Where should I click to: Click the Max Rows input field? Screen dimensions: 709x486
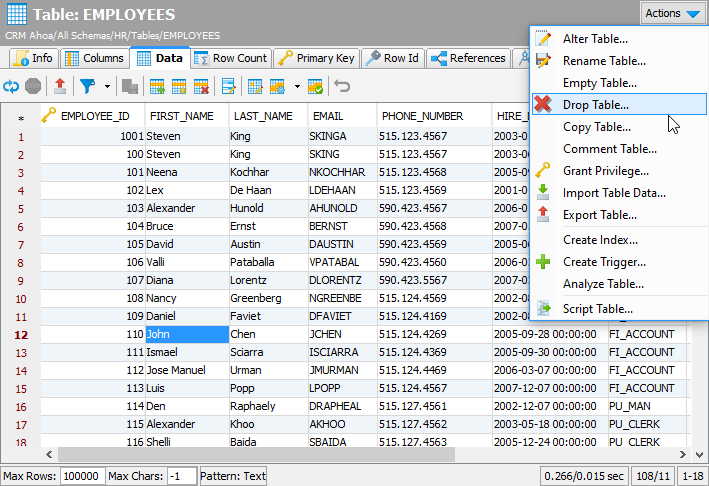tap(82, 476)
